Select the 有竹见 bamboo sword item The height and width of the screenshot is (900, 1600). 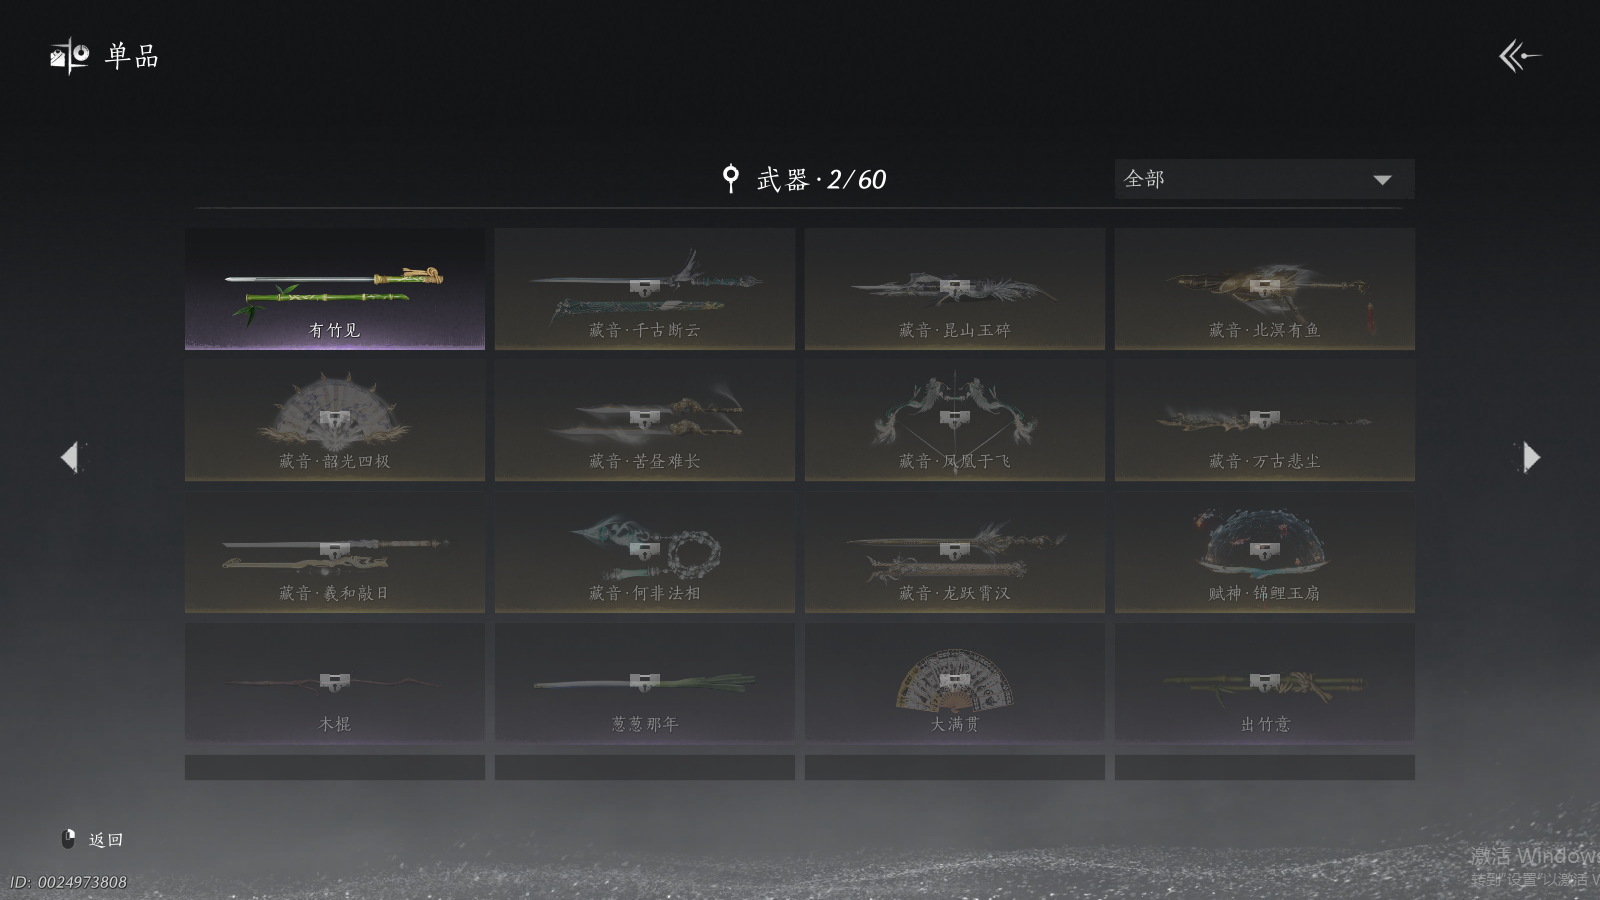coord(335,289)
